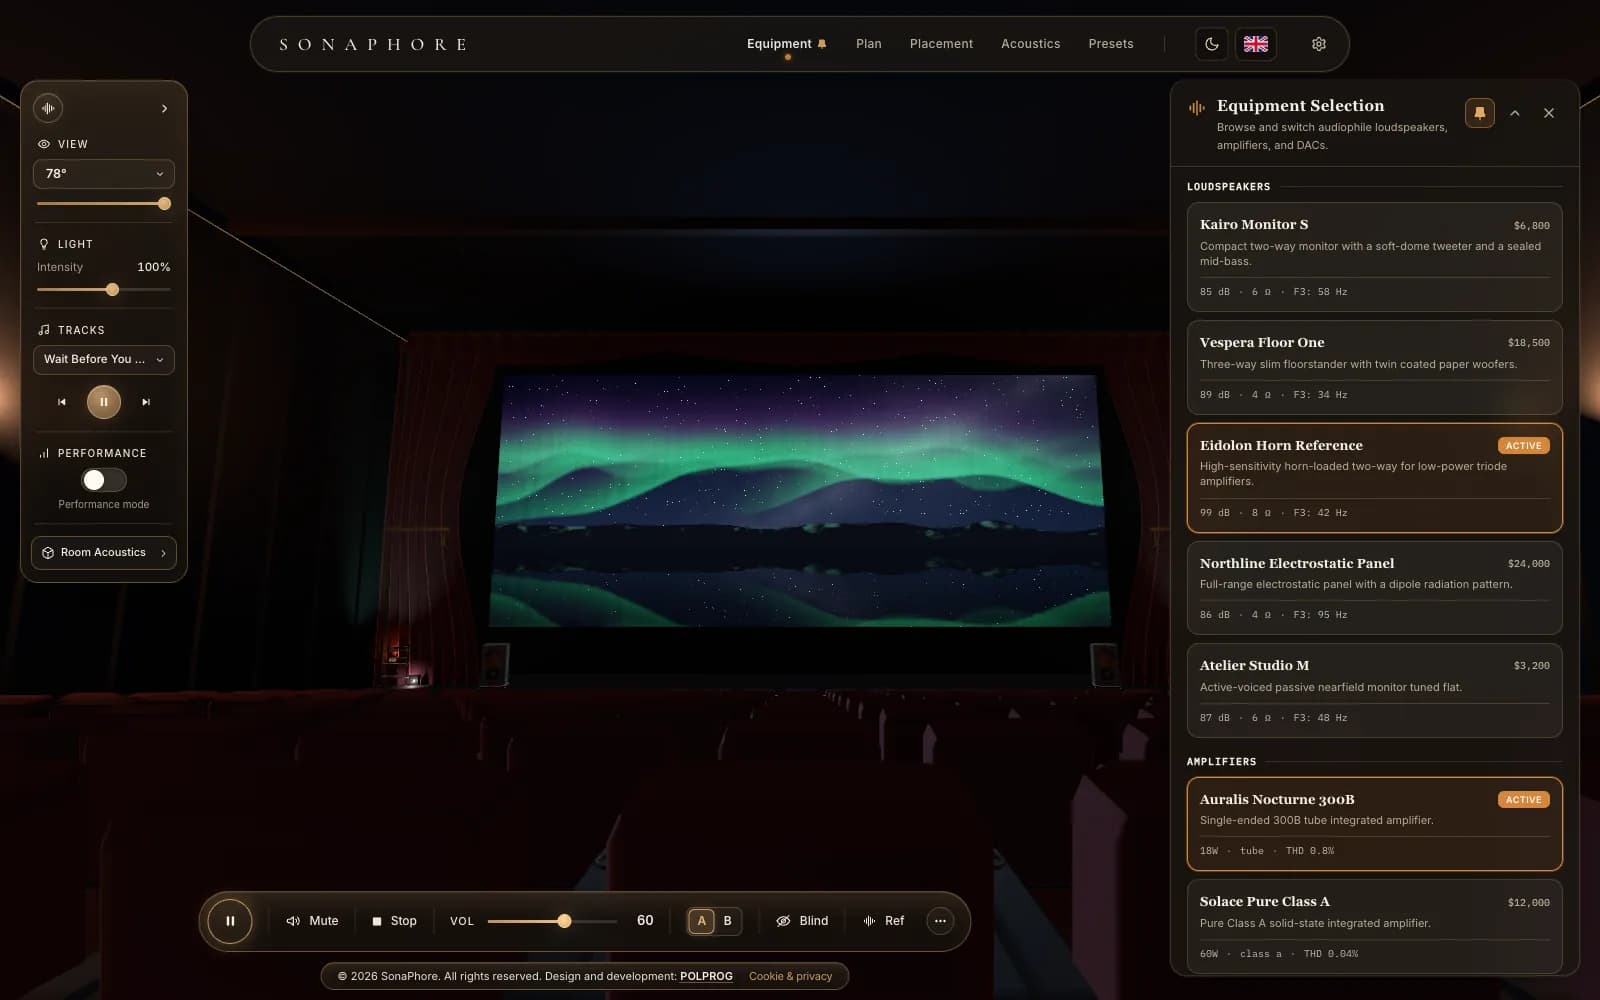Toggle Performance mode switch

(x=104, y=480)
